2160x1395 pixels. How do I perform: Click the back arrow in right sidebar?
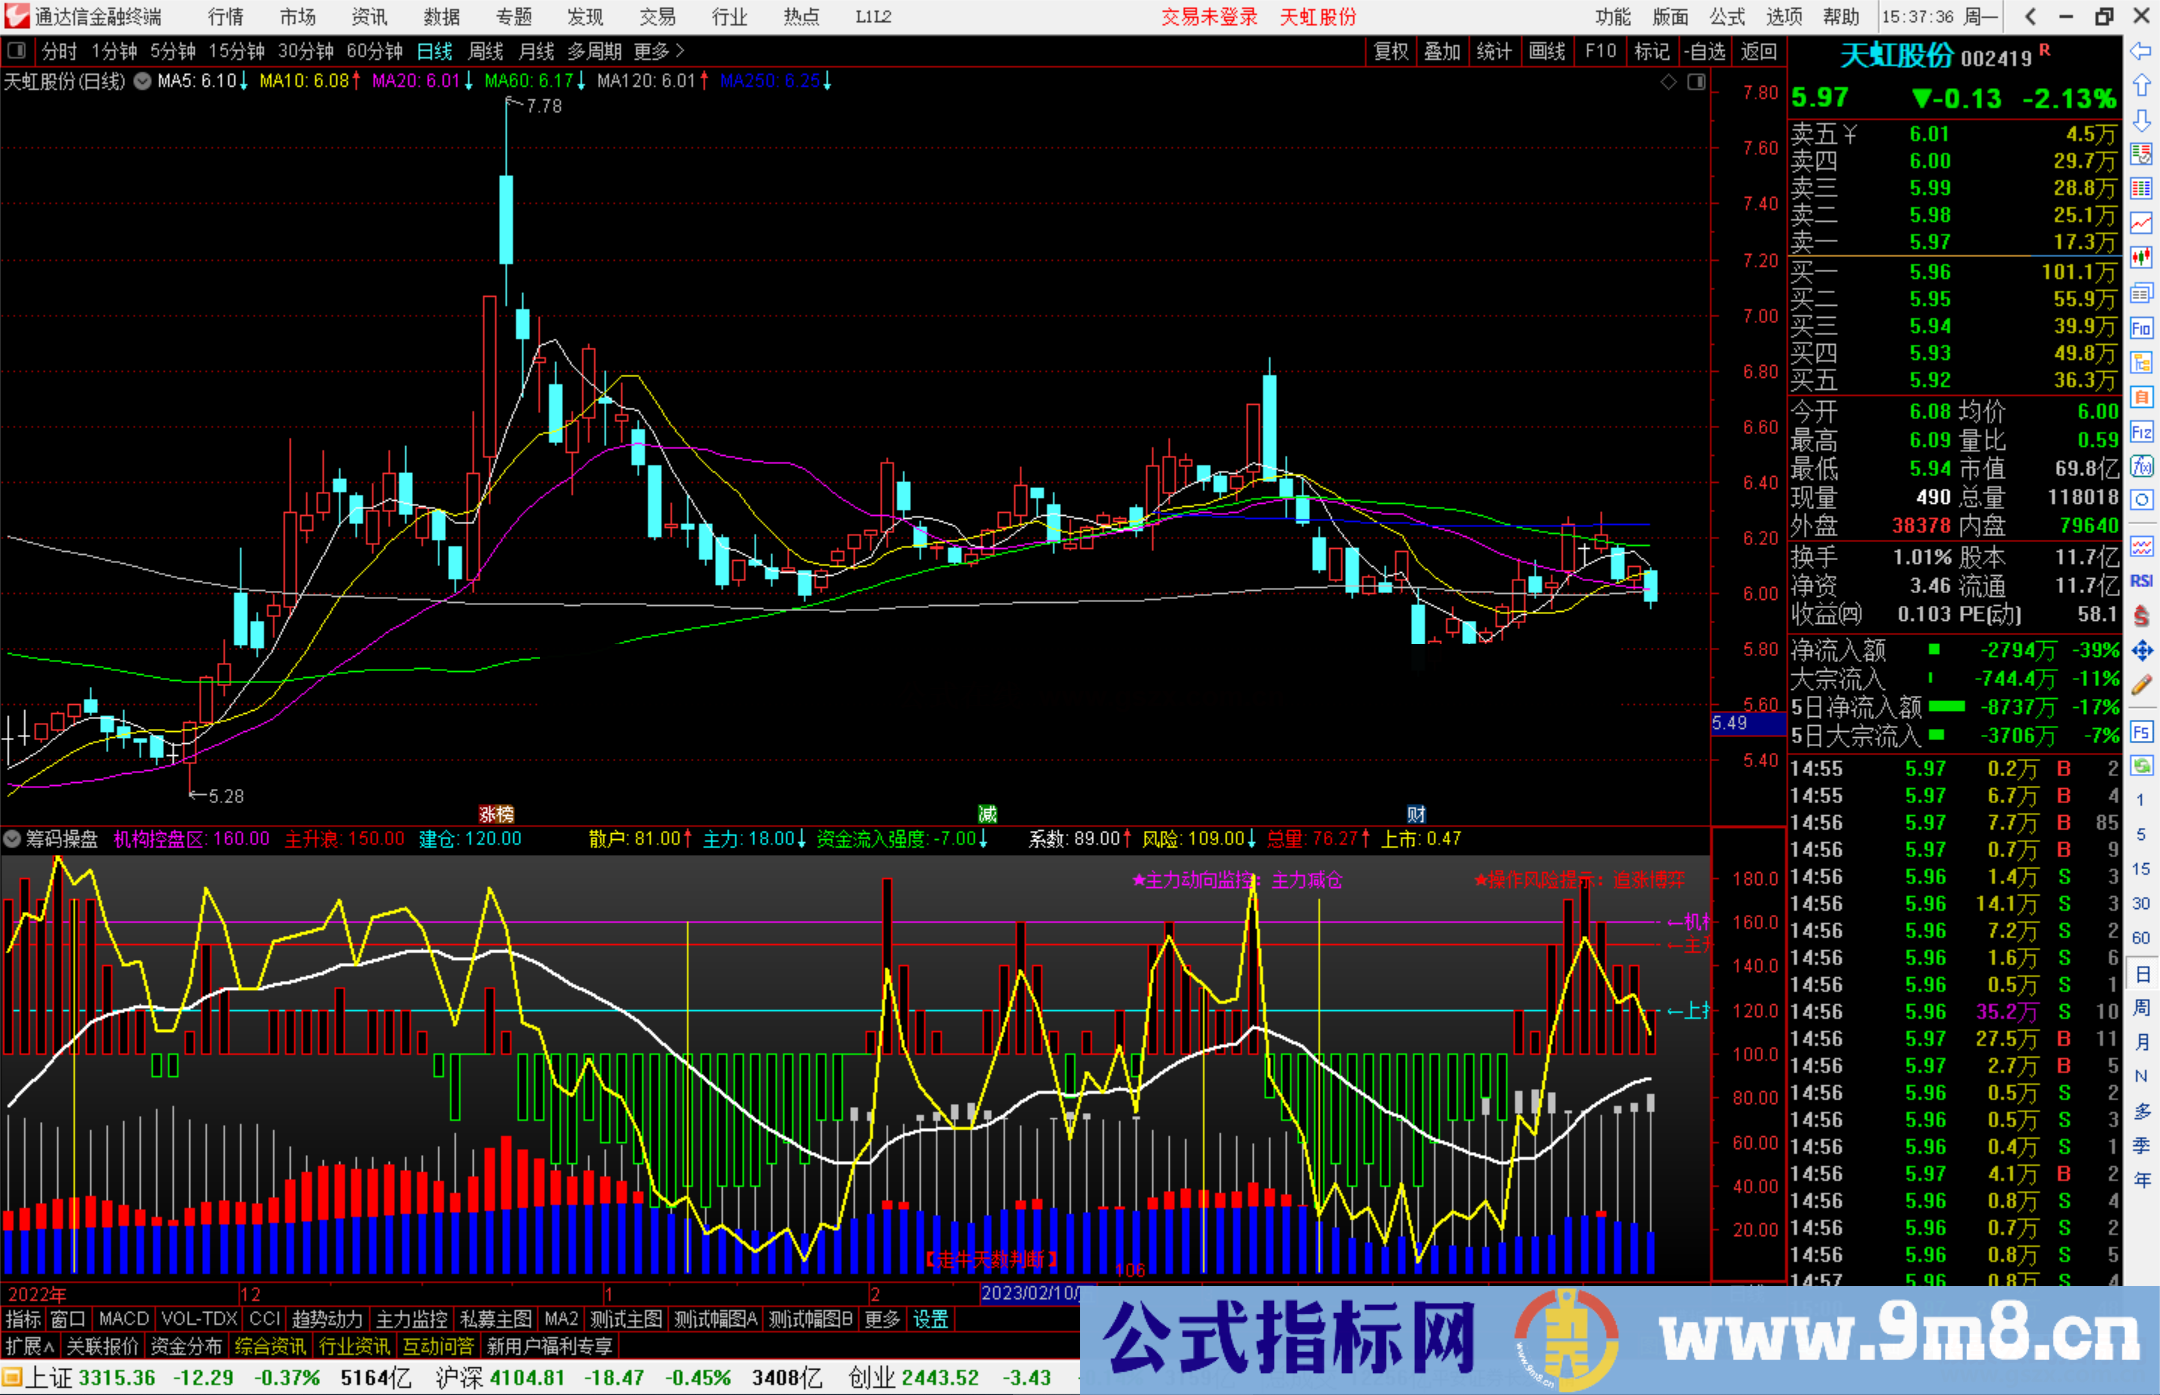pyautogui.click(x=2141, y=51)
